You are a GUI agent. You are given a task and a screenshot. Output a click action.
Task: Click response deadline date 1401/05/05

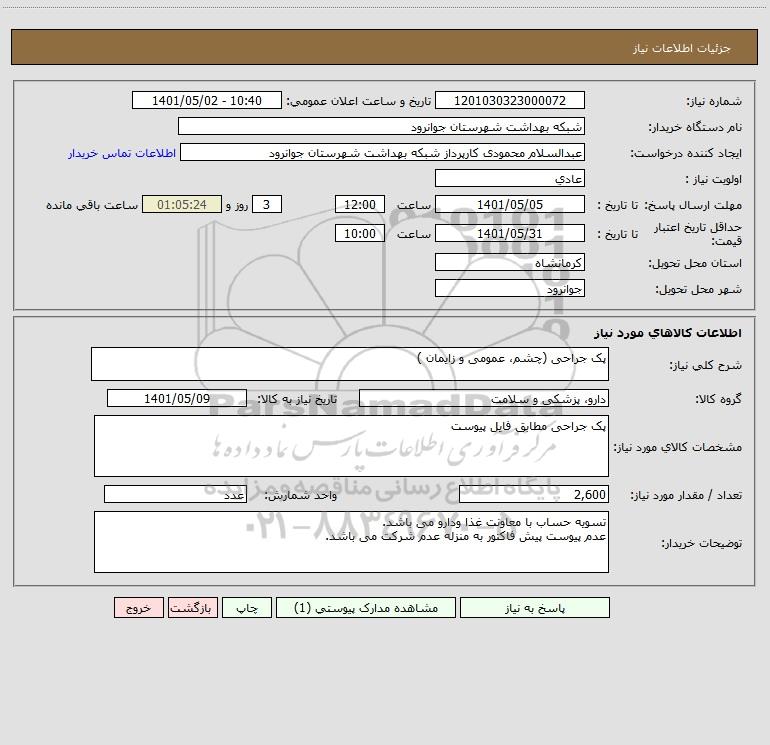[x=510, y=205]
